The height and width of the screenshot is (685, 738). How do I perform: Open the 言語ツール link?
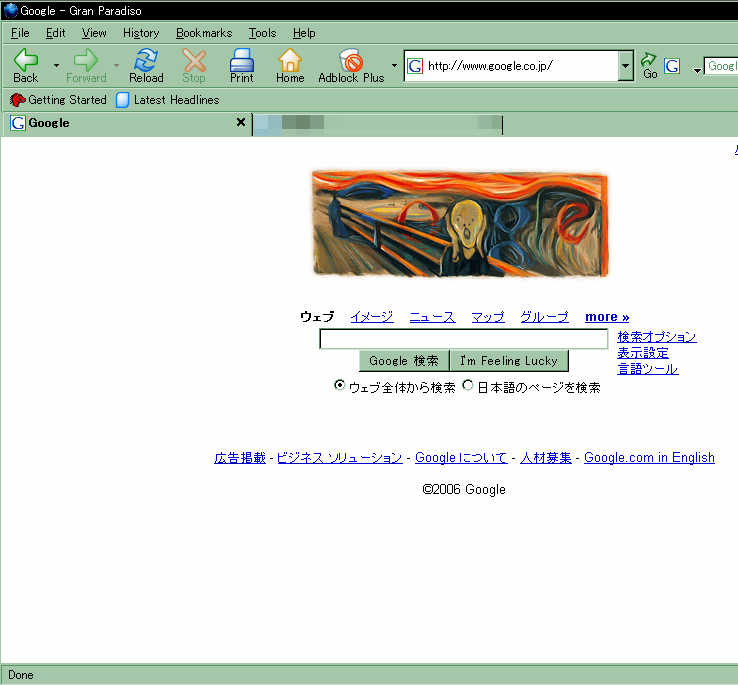click(648, 369)
